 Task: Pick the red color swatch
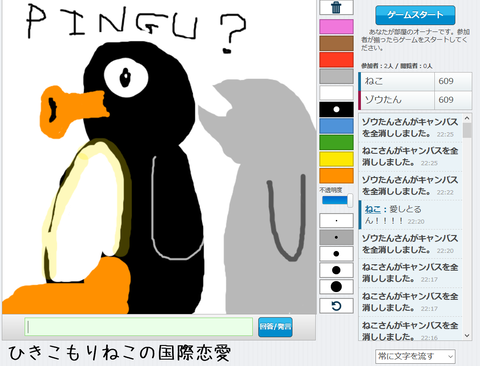click(x=336, y=60)
